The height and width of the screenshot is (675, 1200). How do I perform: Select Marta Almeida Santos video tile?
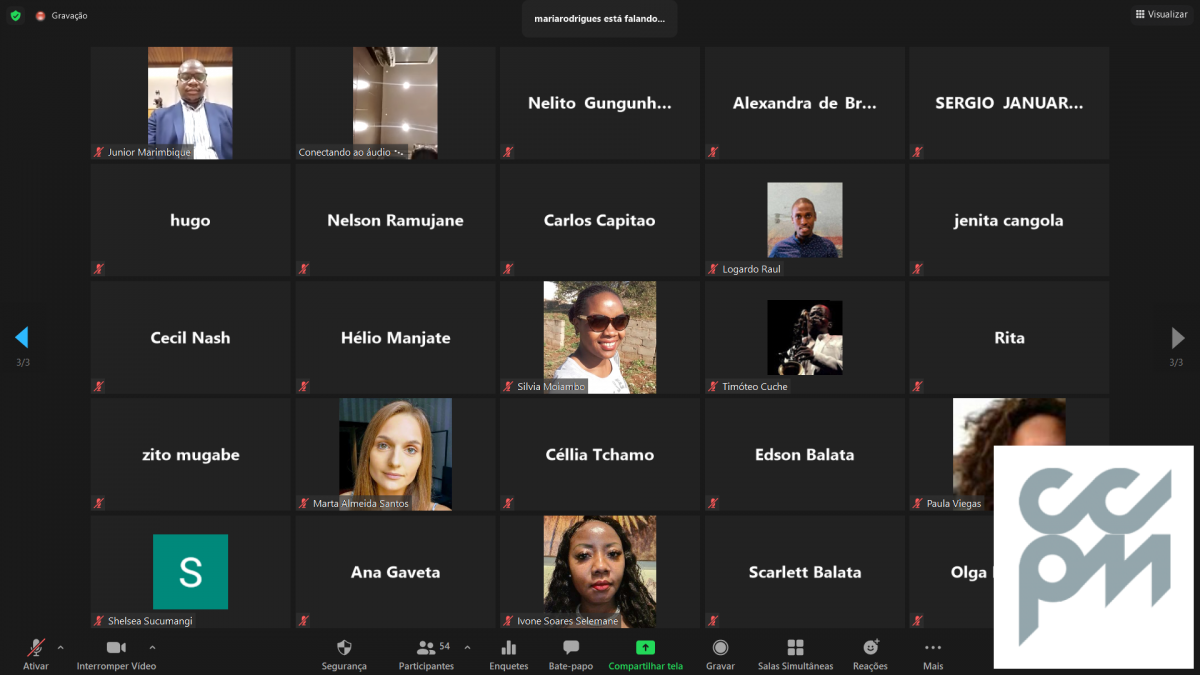point(395,454)
